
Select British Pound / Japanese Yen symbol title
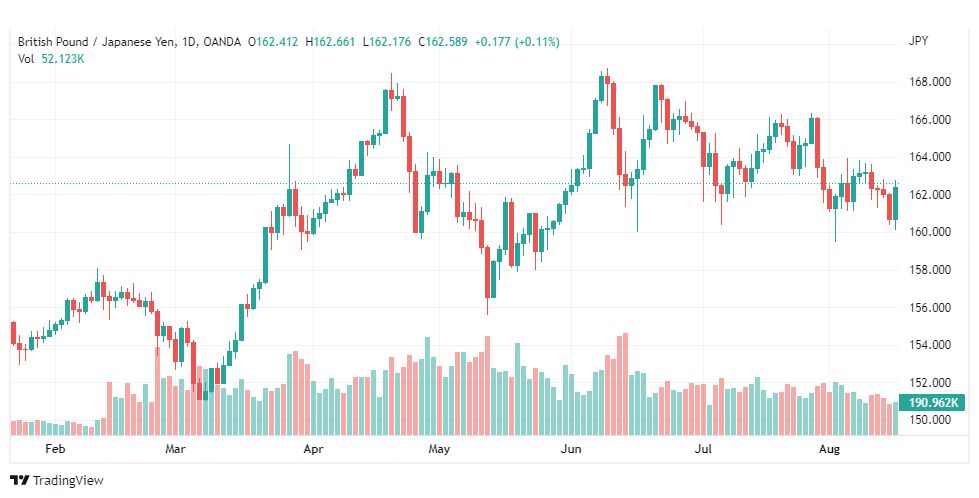[x=97, y=42]
